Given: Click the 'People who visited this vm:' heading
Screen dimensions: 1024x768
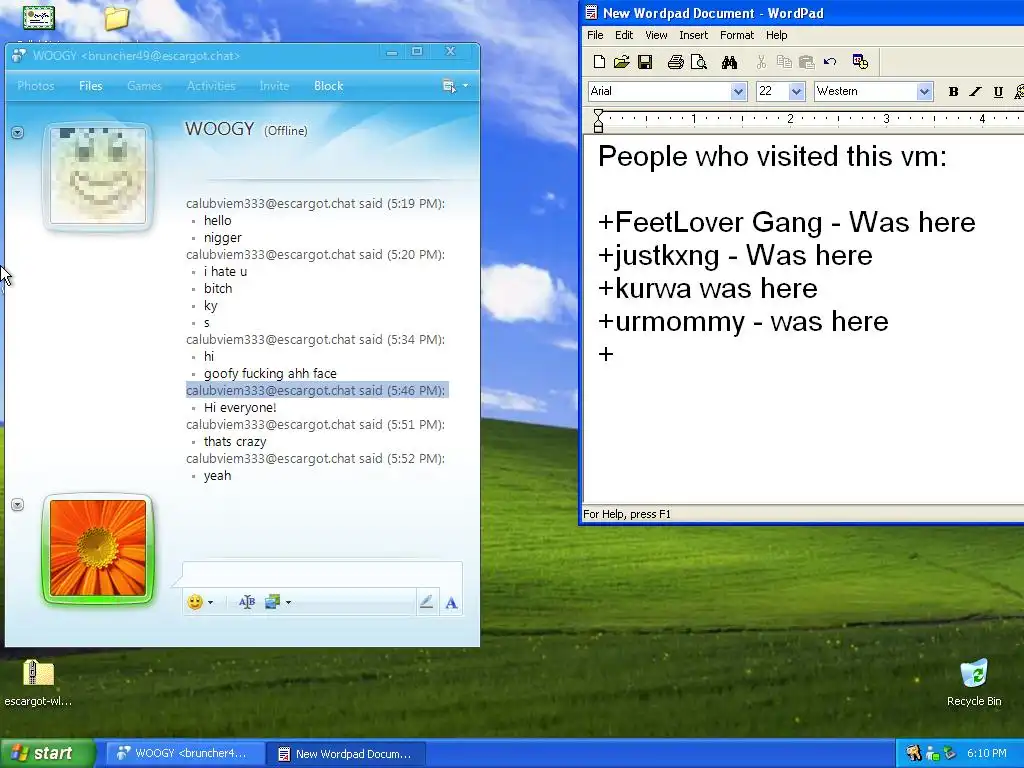Looking at the screenshot, I should pos(772,157).
